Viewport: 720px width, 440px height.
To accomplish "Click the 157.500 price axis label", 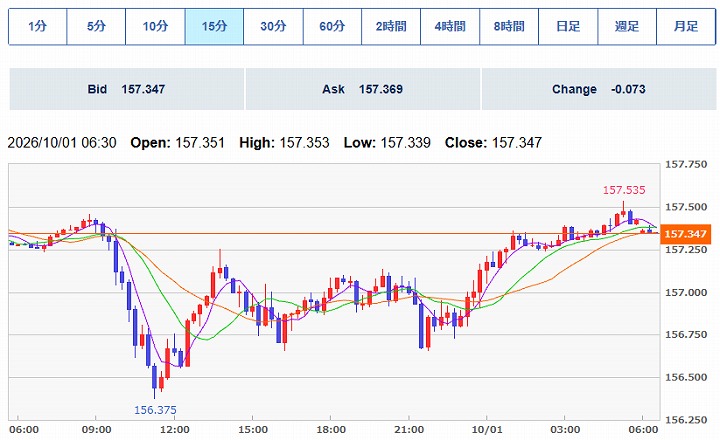I will [x=686, y=207].
